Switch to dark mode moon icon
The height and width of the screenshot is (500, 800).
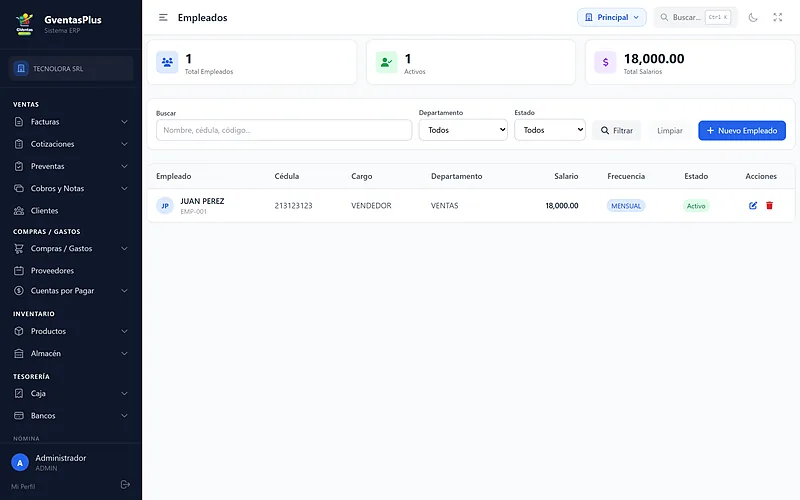coord(753,17)
